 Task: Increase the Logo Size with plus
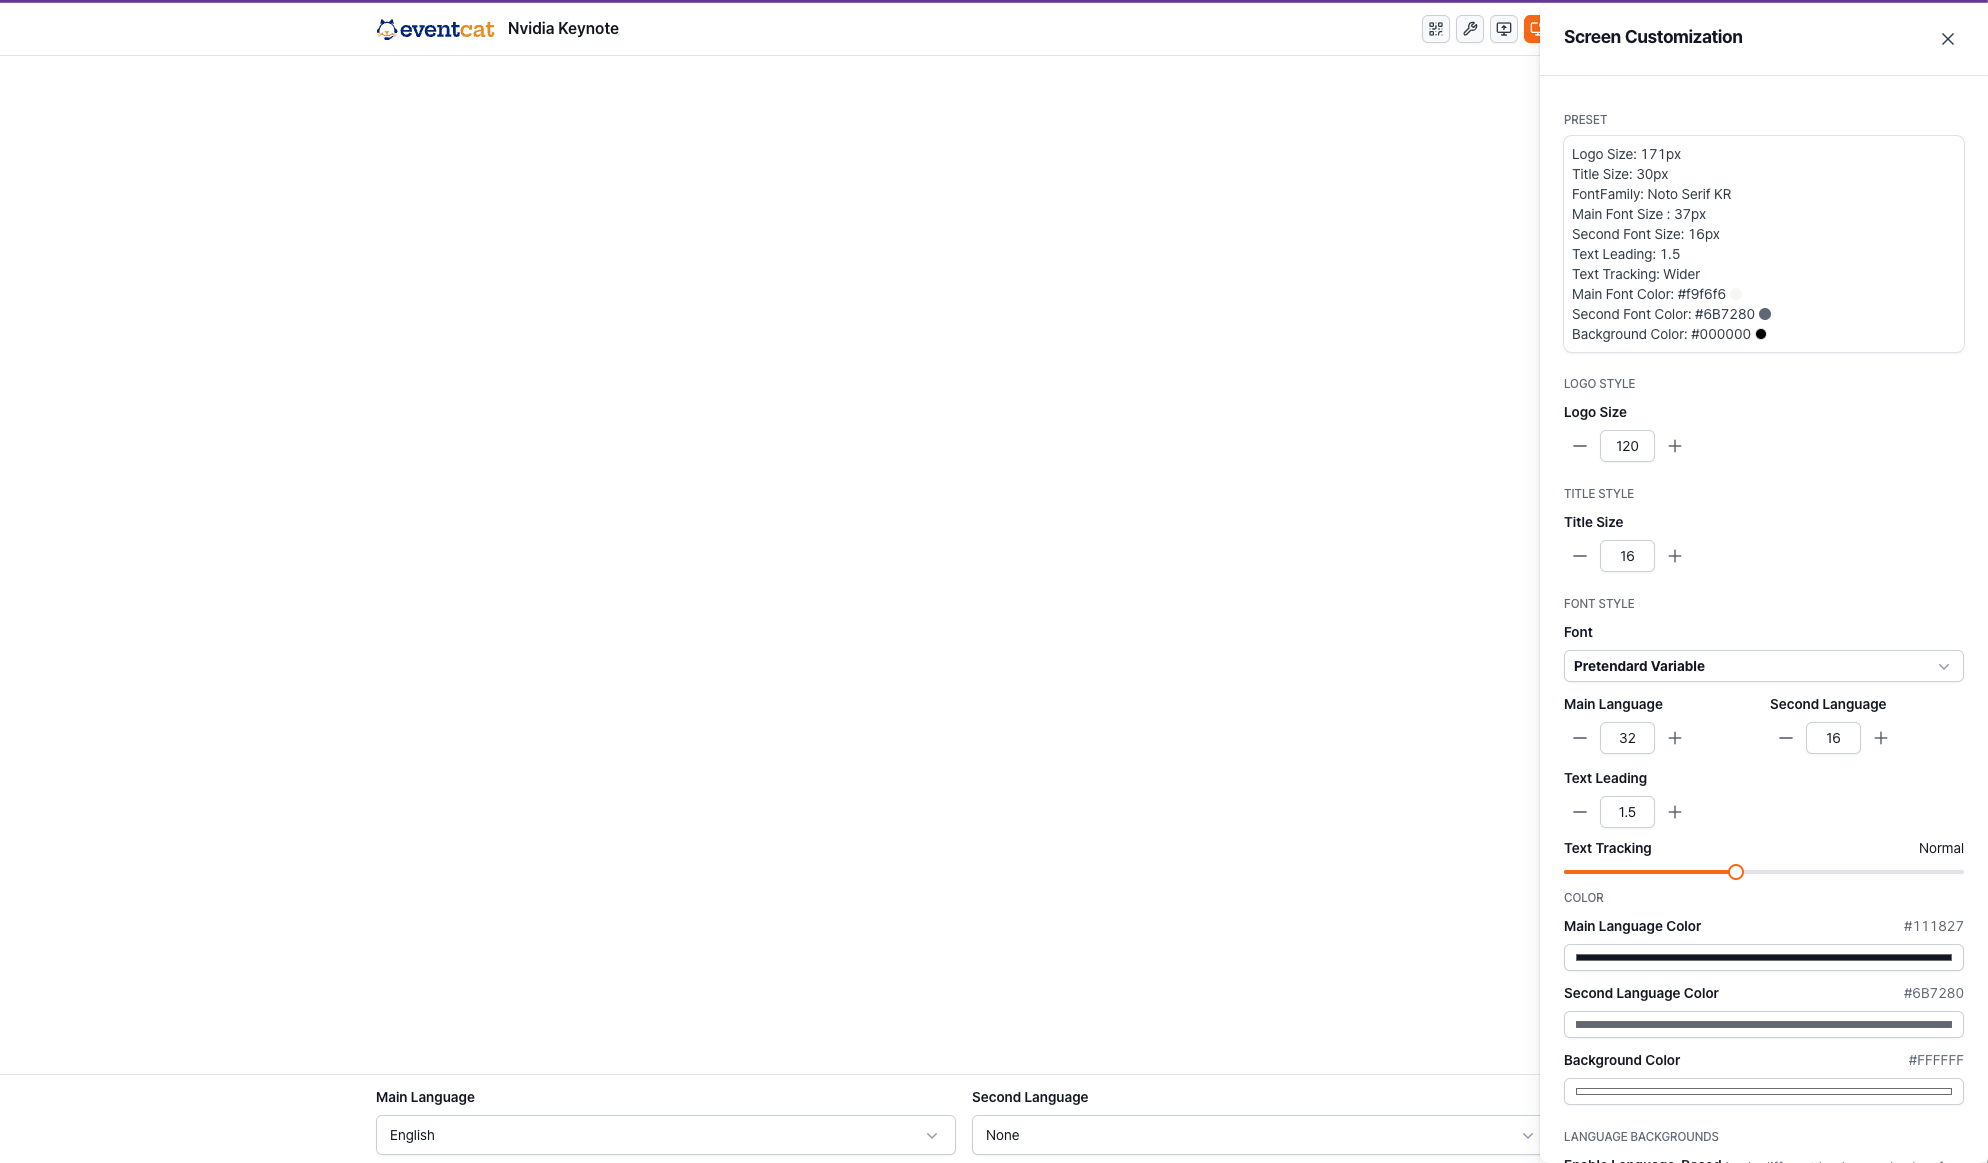click(1675, 446)
